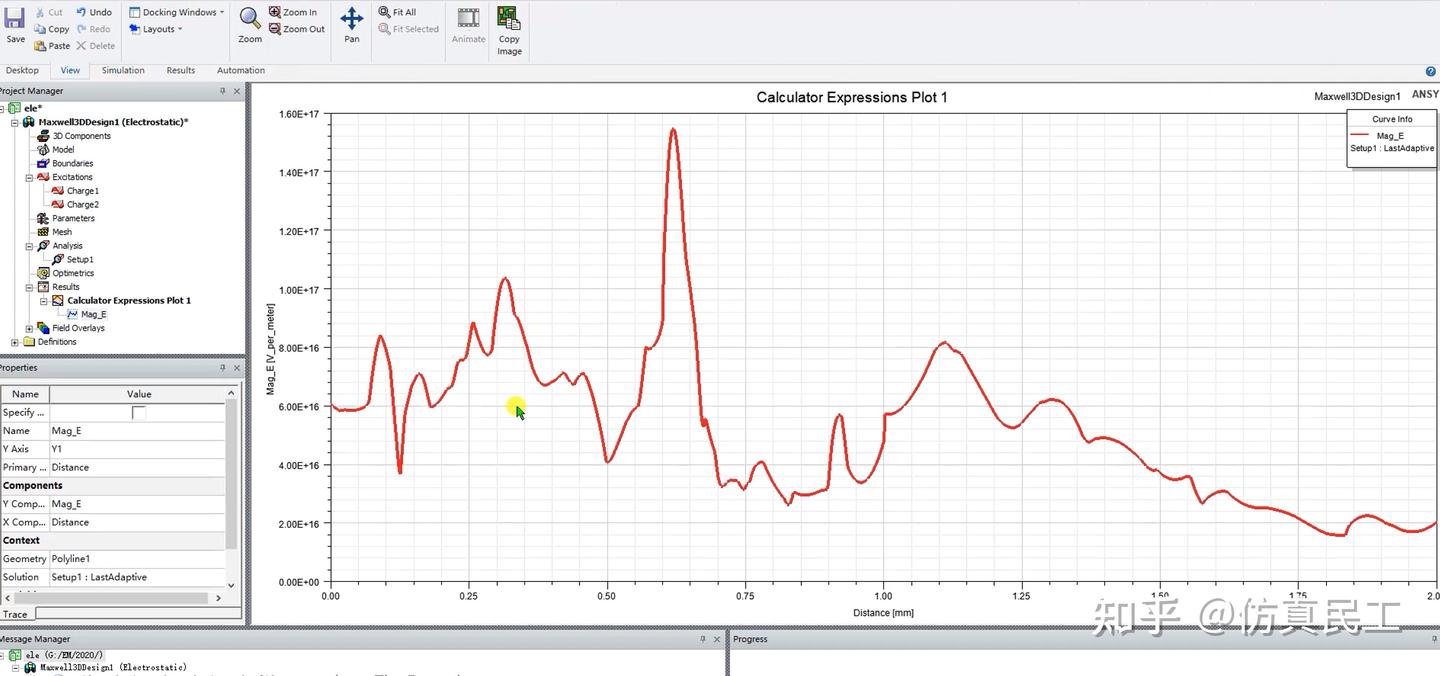Collapse the Excitations tree node
Viewport: 1440px width, 676px height.
pos(29,177)
